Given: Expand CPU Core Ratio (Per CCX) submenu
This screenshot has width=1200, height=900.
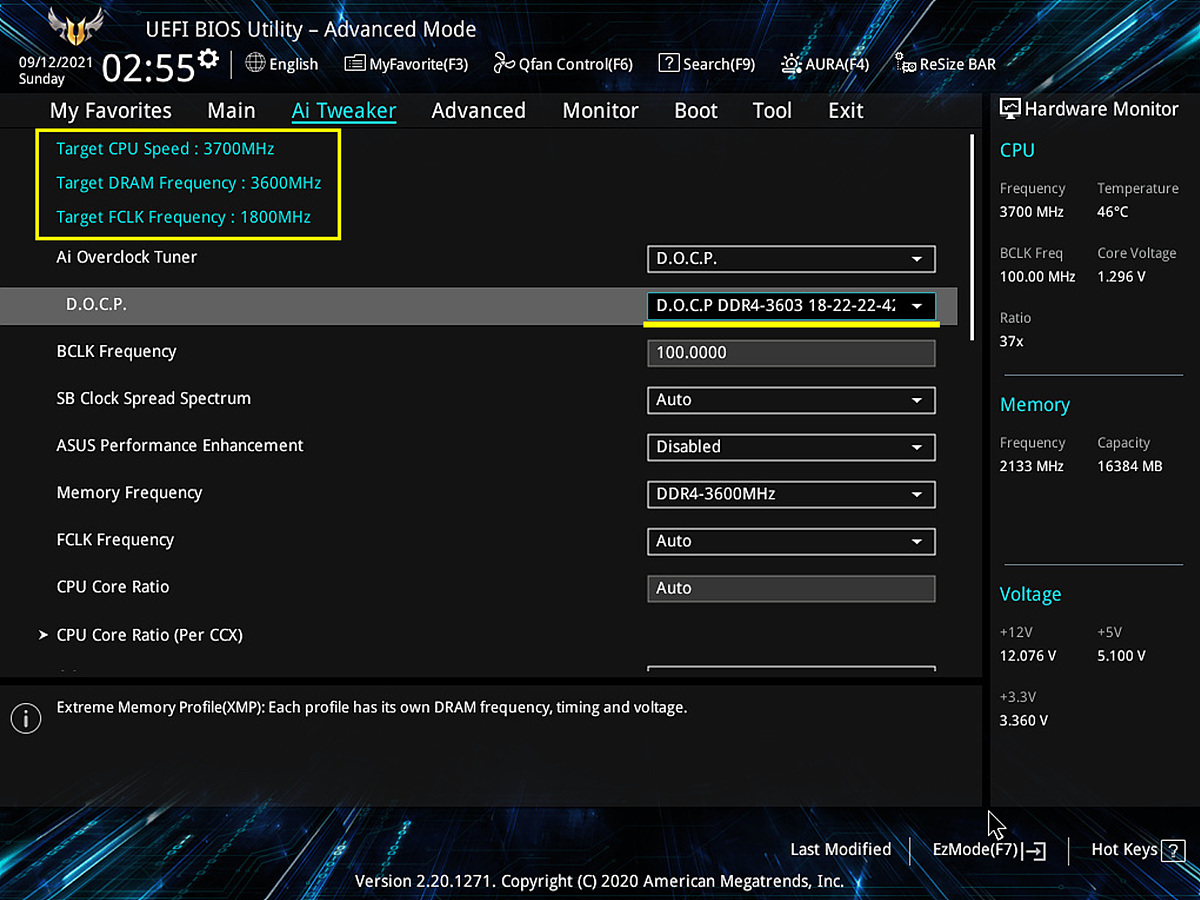Looking at the screenshot, I should click(150, 635).
